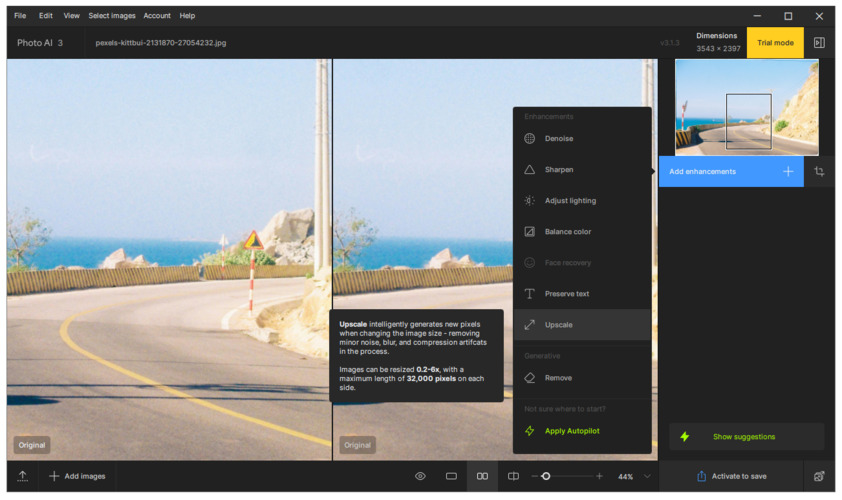The height and width of the screenshot is (500, 842).
Task: Click the navigator thumbnail preview
Action: click(746, 107)
